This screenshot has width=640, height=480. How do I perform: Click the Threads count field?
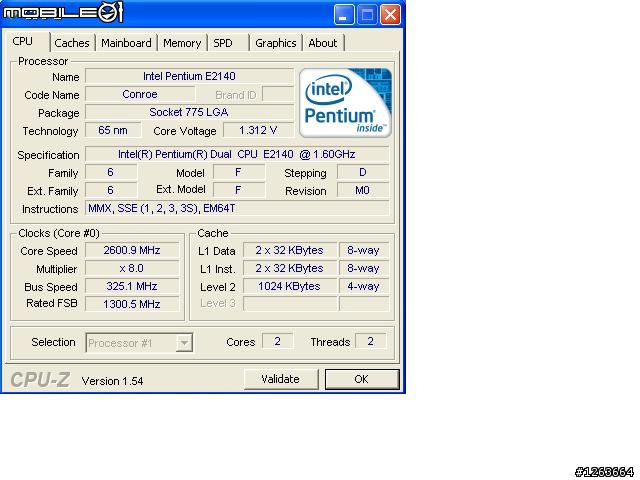[x=371, y=341]
